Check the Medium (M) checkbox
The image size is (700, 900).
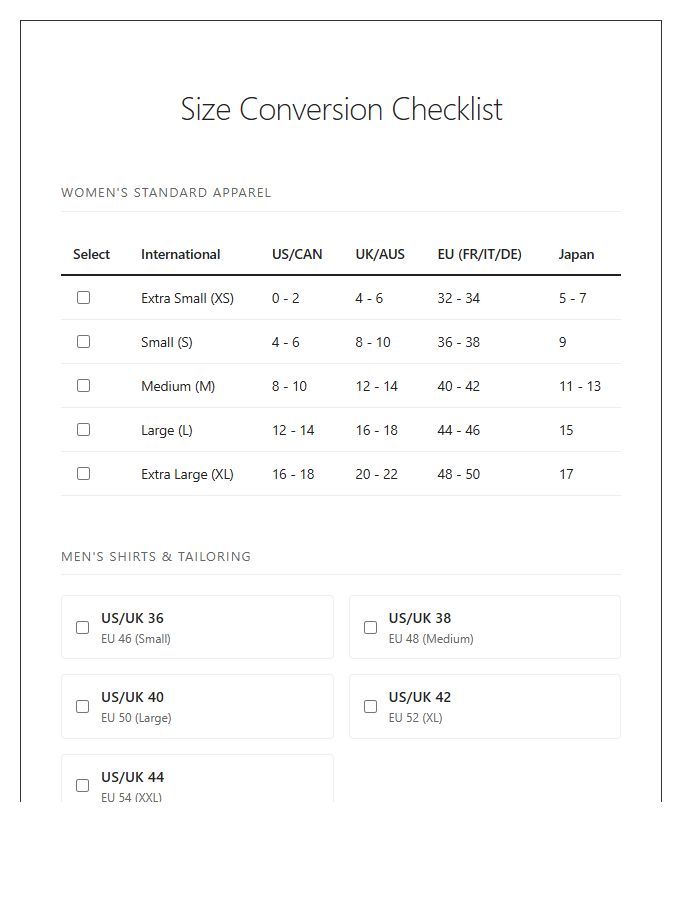84,385
